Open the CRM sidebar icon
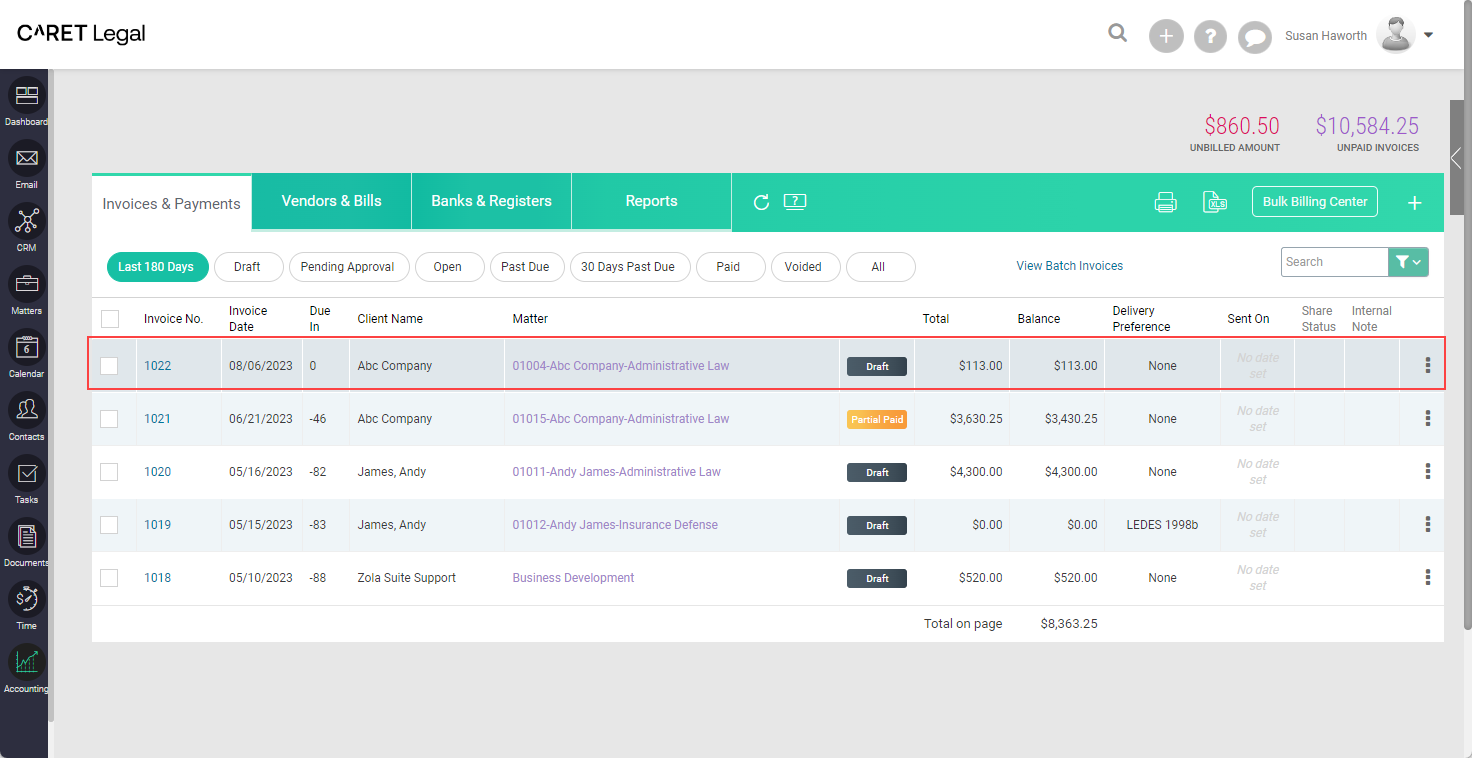1472x758 pixels. click(27, 221)
